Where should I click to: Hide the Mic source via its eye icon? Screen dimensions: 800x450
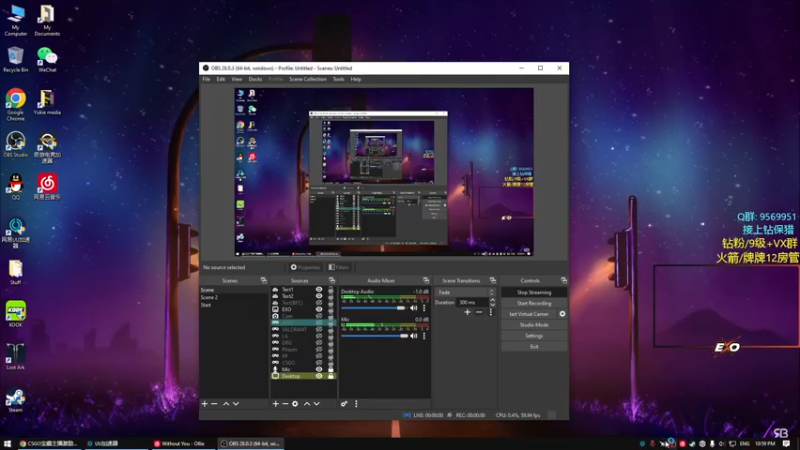(319, 369)
